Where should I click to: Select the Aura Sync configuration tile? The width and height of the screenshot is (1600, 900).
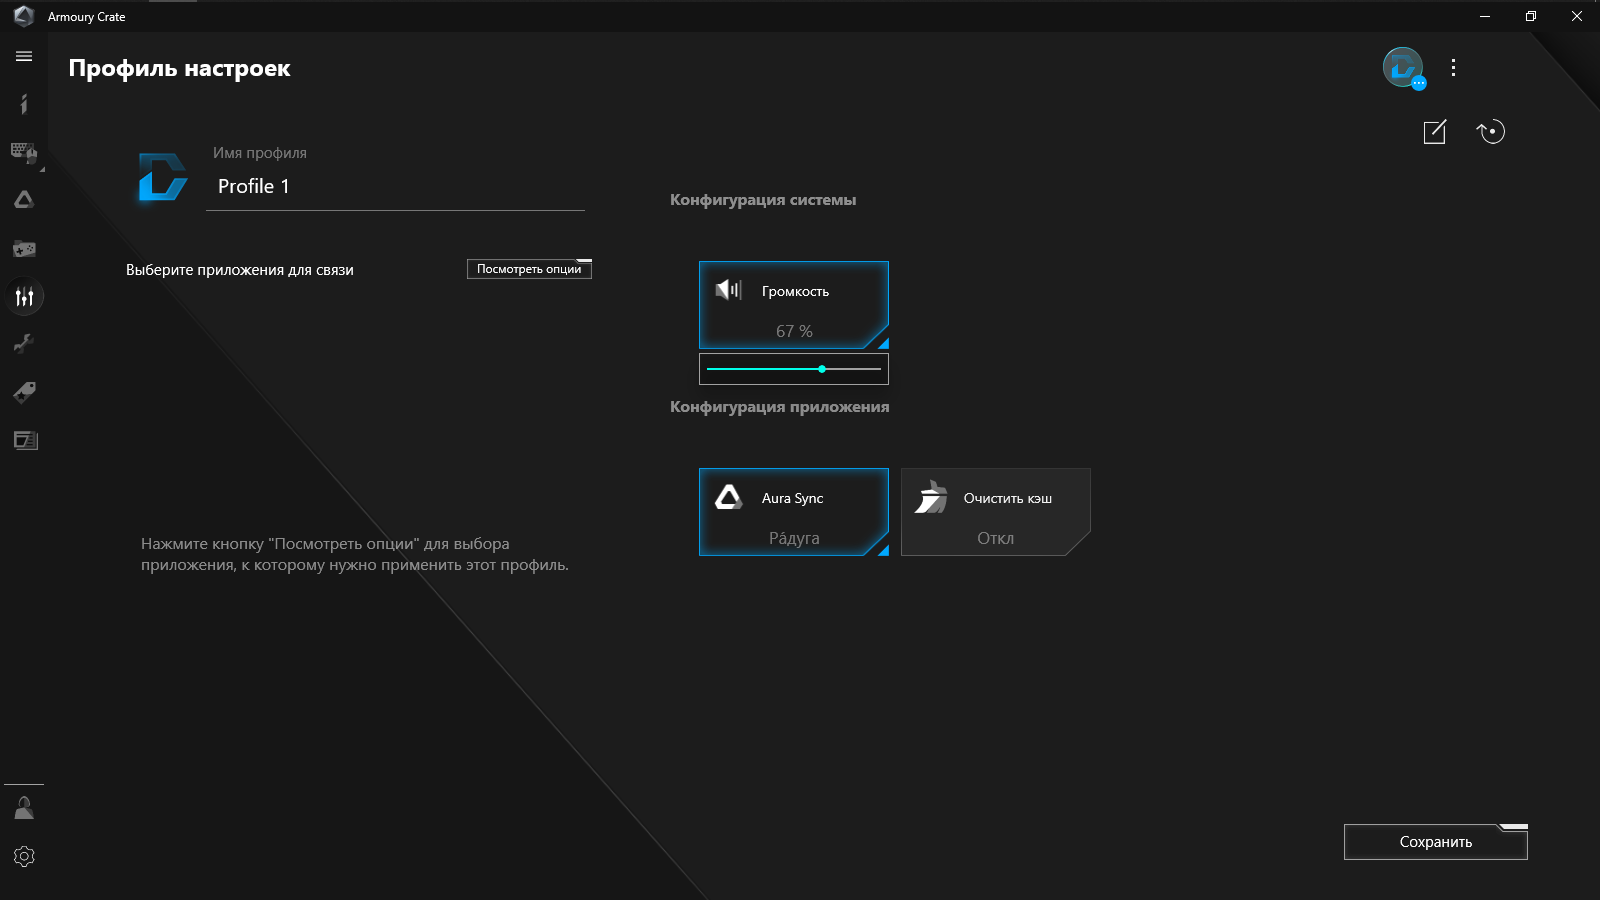coord(794,512)
